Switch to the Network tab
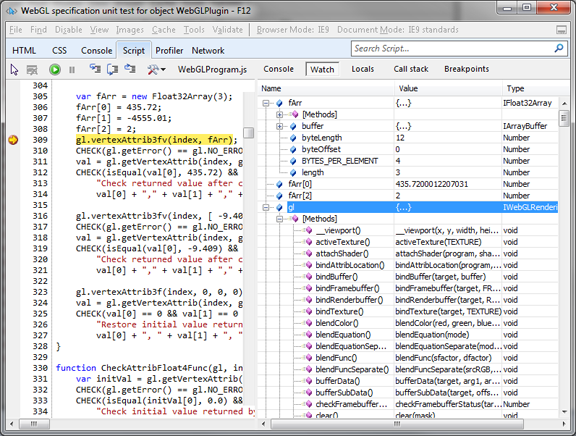Viewport: 576px width, 436px height. [x=208, y=50]
